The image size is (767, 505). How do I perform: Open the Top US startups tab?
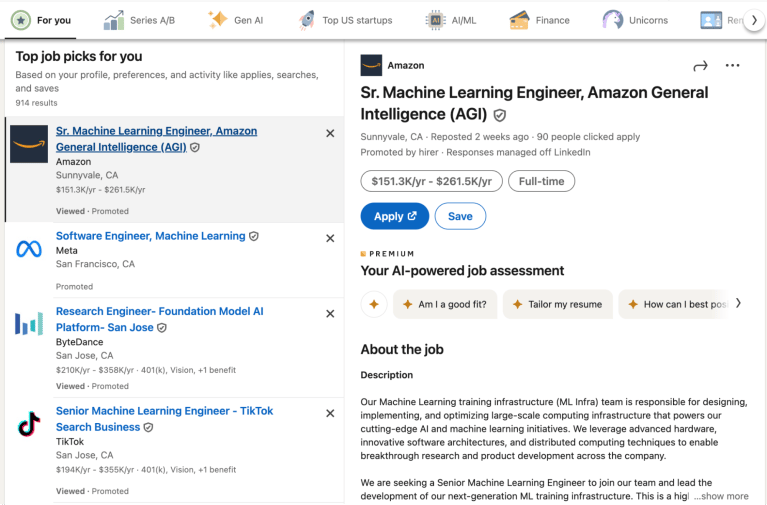pyautogui.click(x=345, y=20)
